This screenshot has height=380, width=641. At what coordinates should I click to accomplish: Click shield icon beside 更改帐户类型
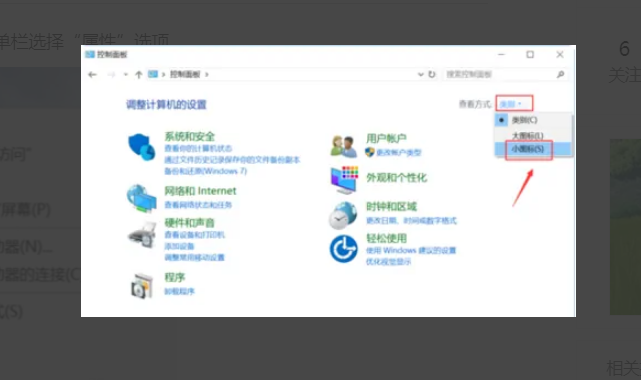tap(370, 152)
